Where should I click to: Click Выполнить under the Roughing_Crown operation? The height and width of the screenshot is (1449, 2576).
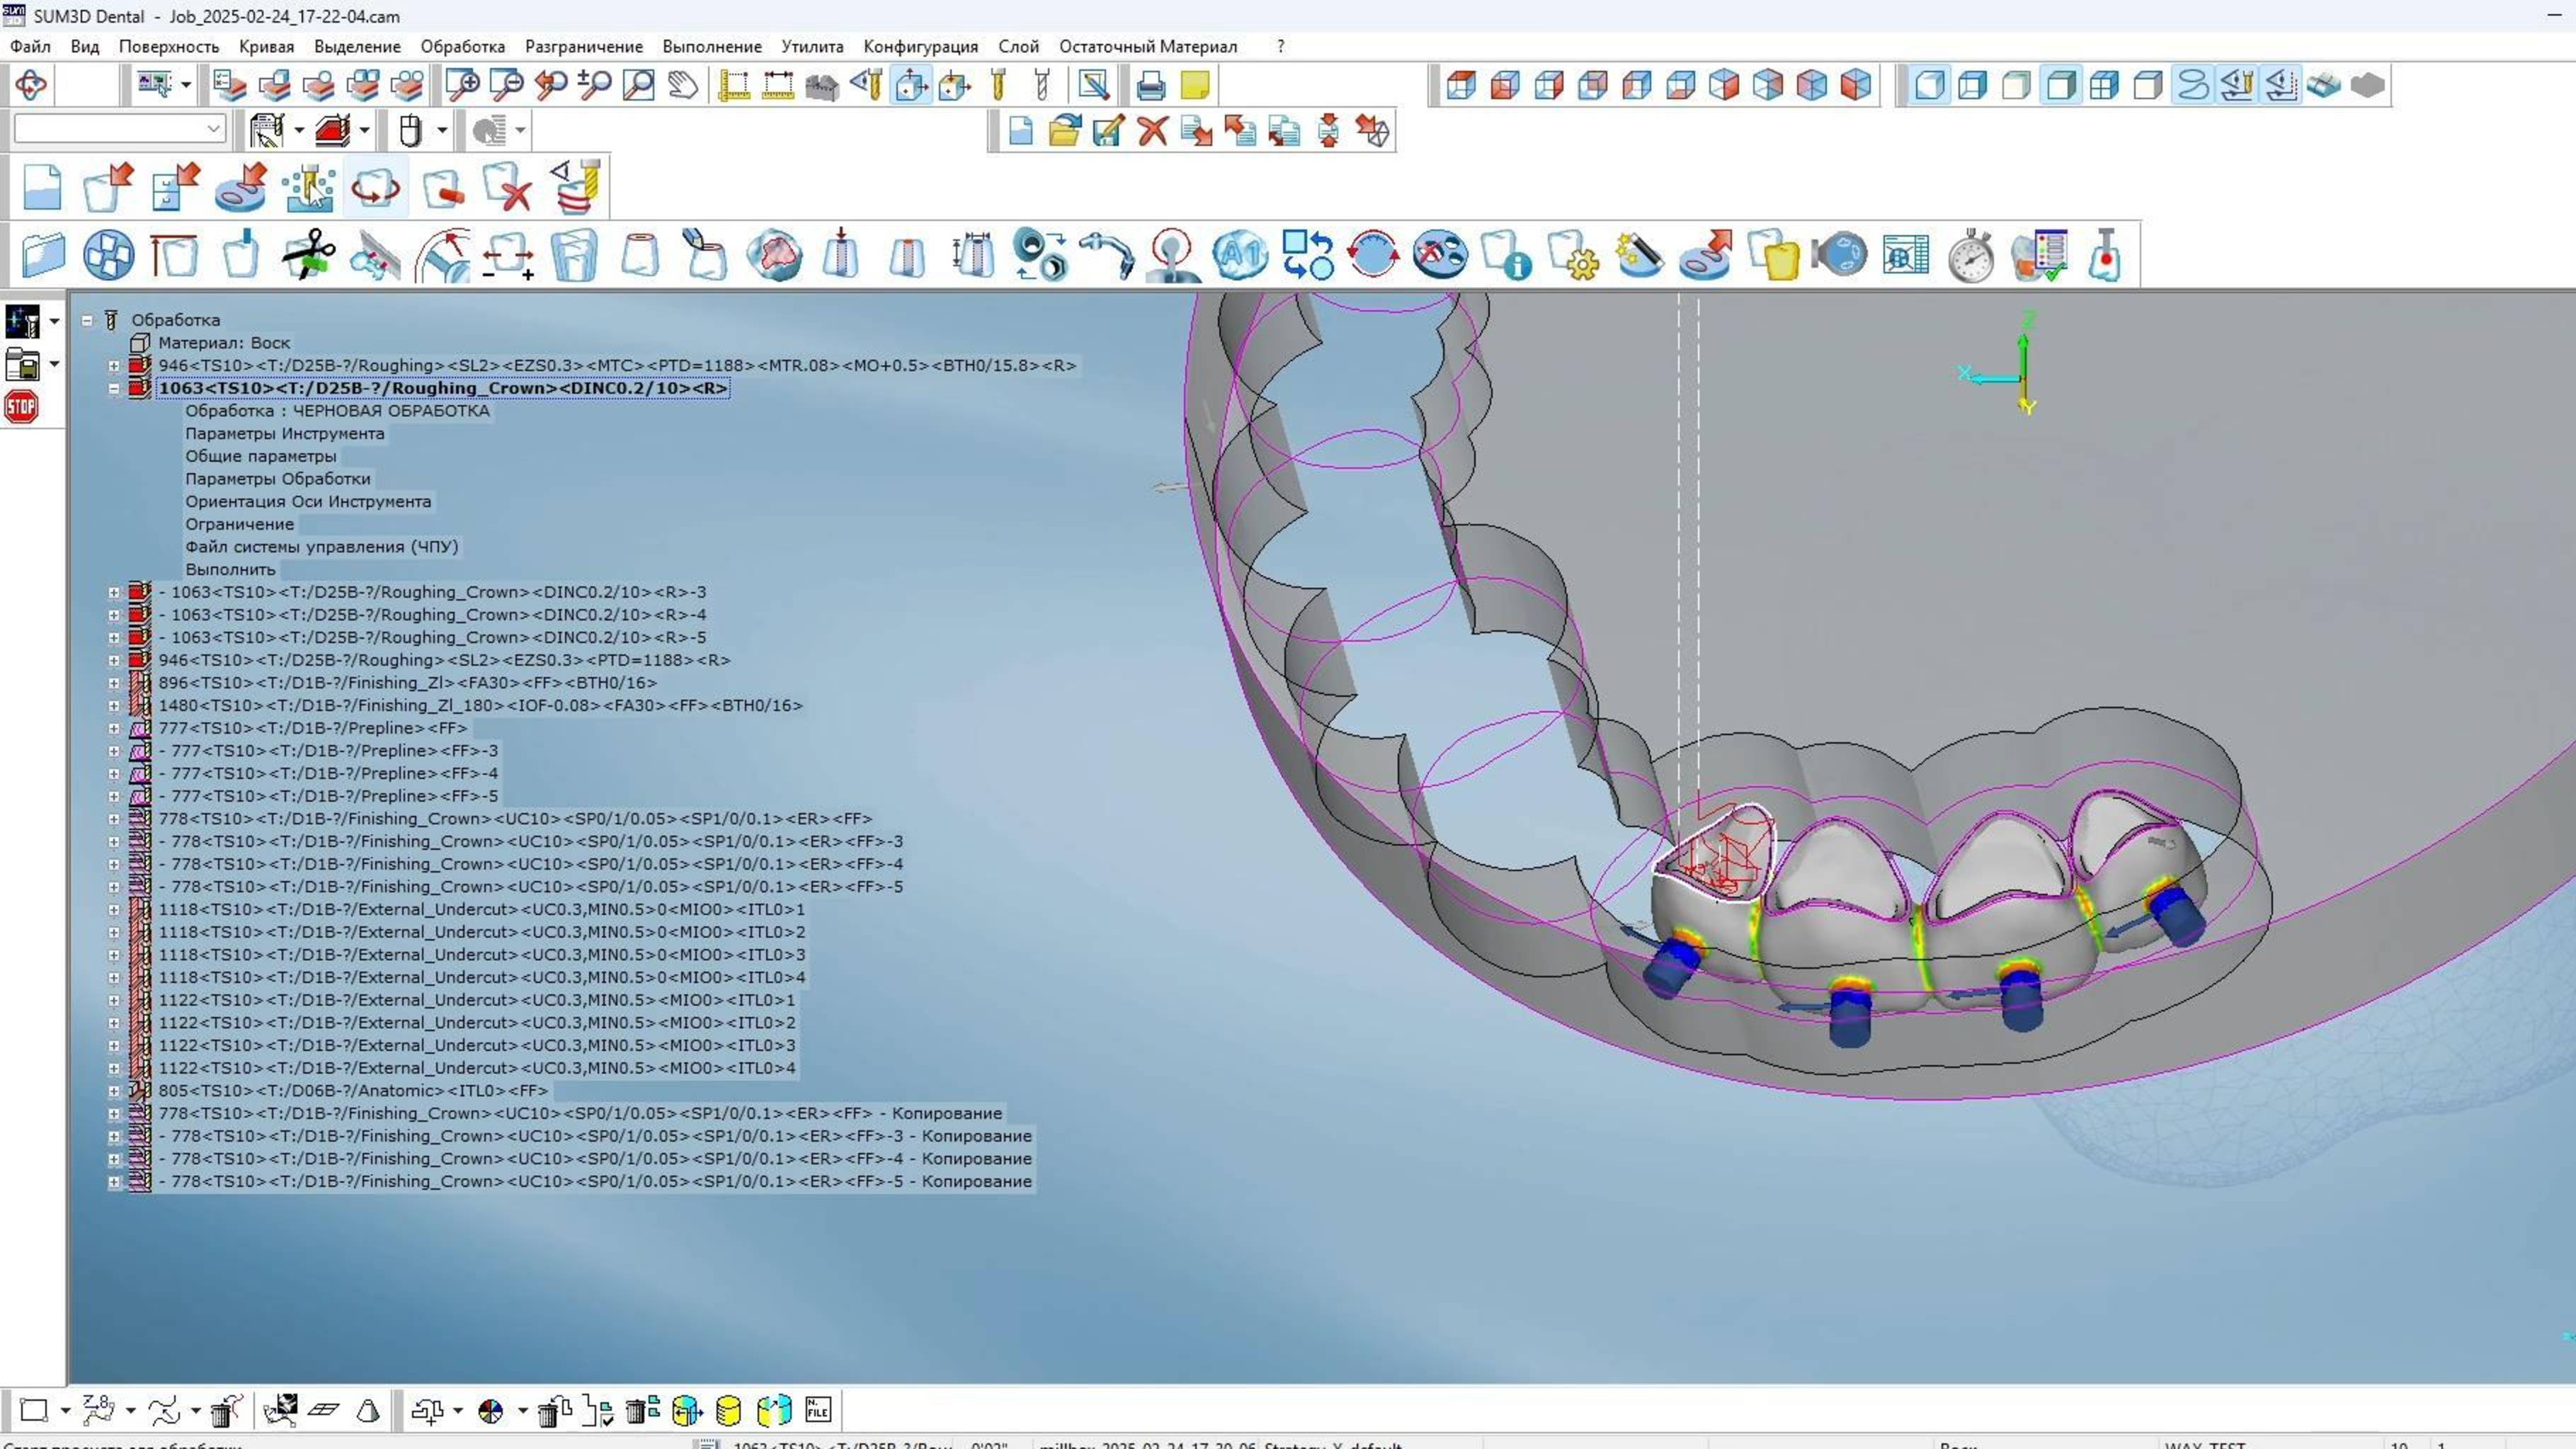click(x=231, y=569)
